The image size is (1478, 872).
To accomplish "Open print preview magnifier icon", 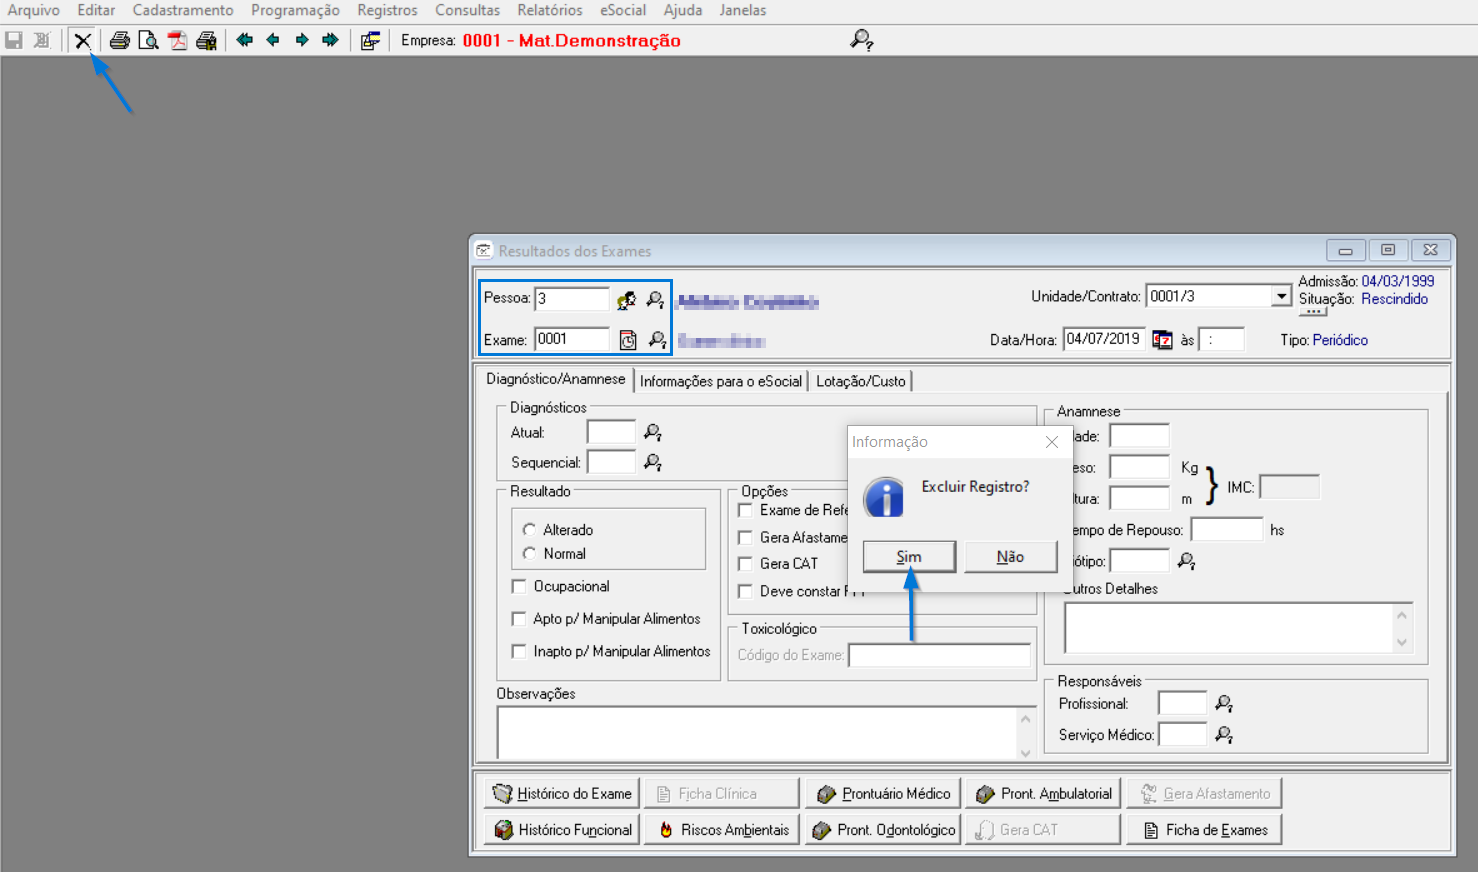I will point(148,40).
